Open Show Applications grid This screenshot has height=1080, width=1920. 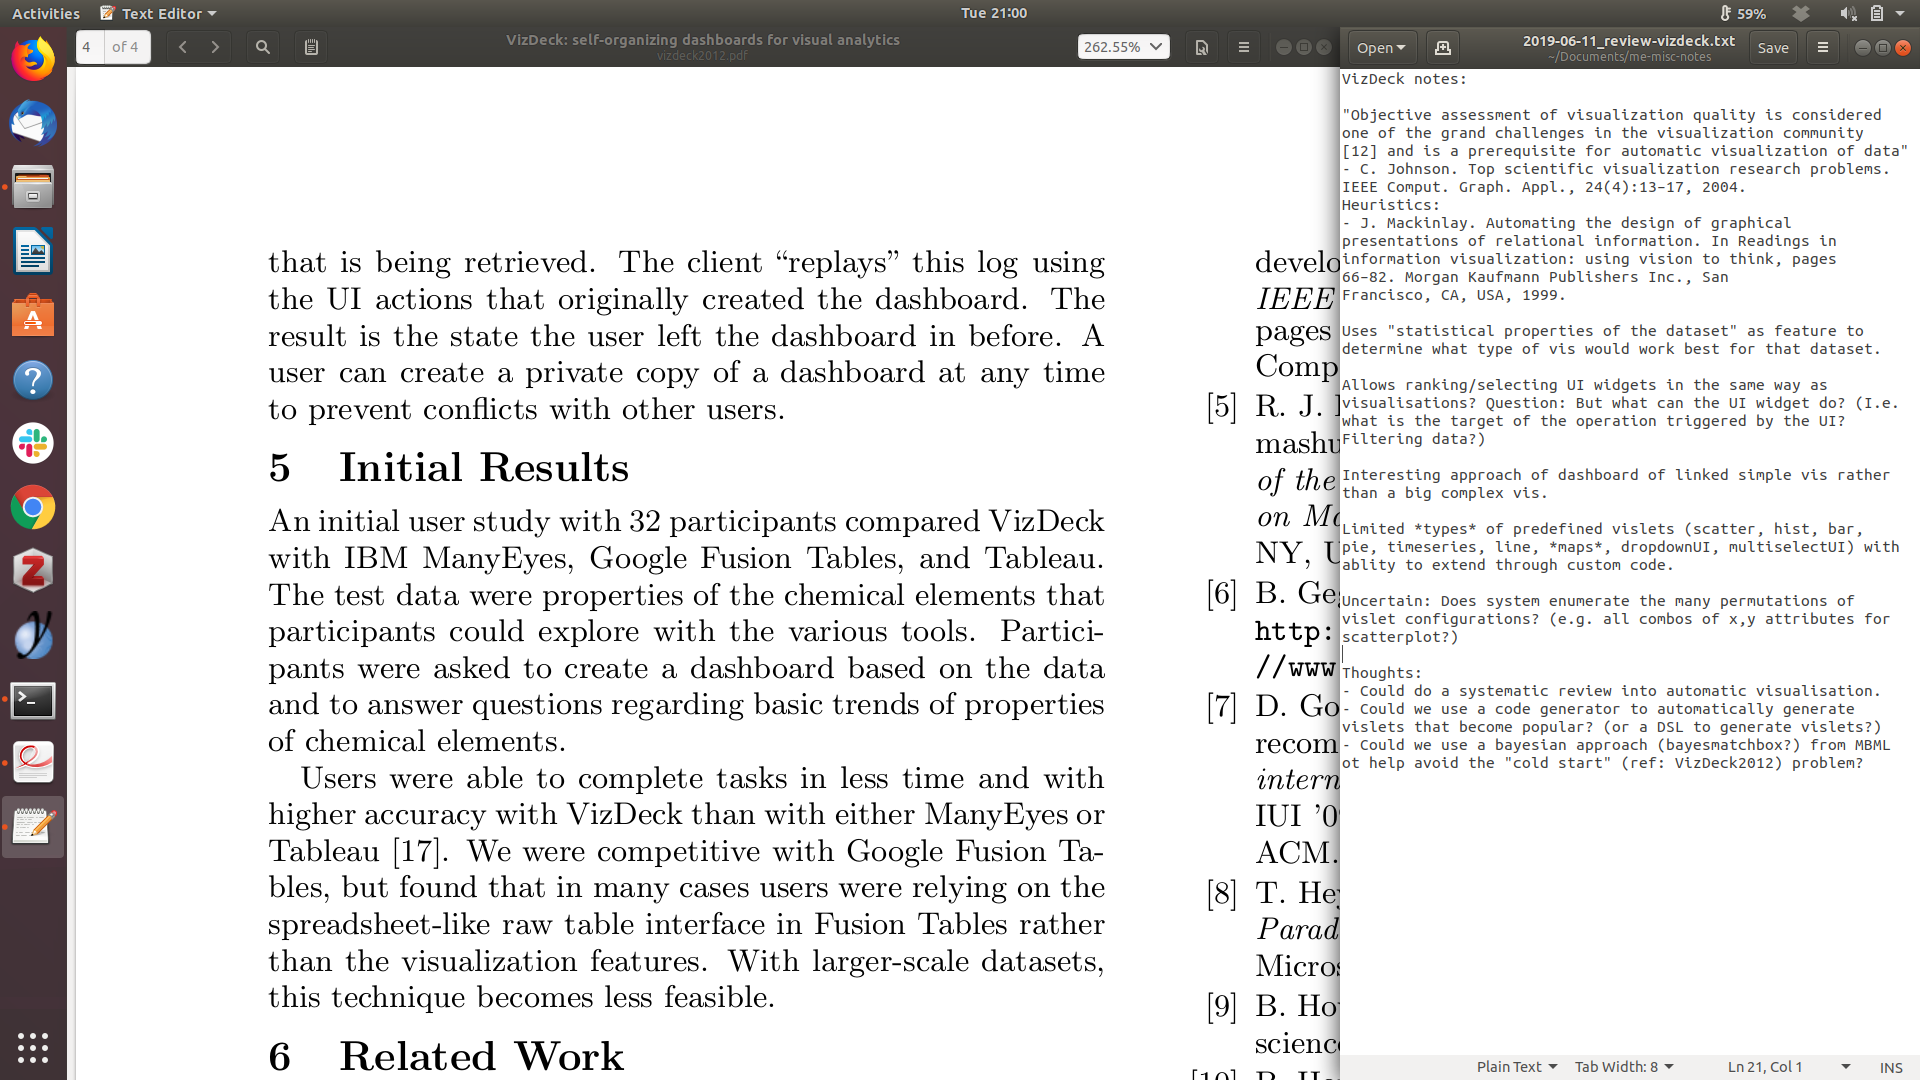(x=33, y=1047)
